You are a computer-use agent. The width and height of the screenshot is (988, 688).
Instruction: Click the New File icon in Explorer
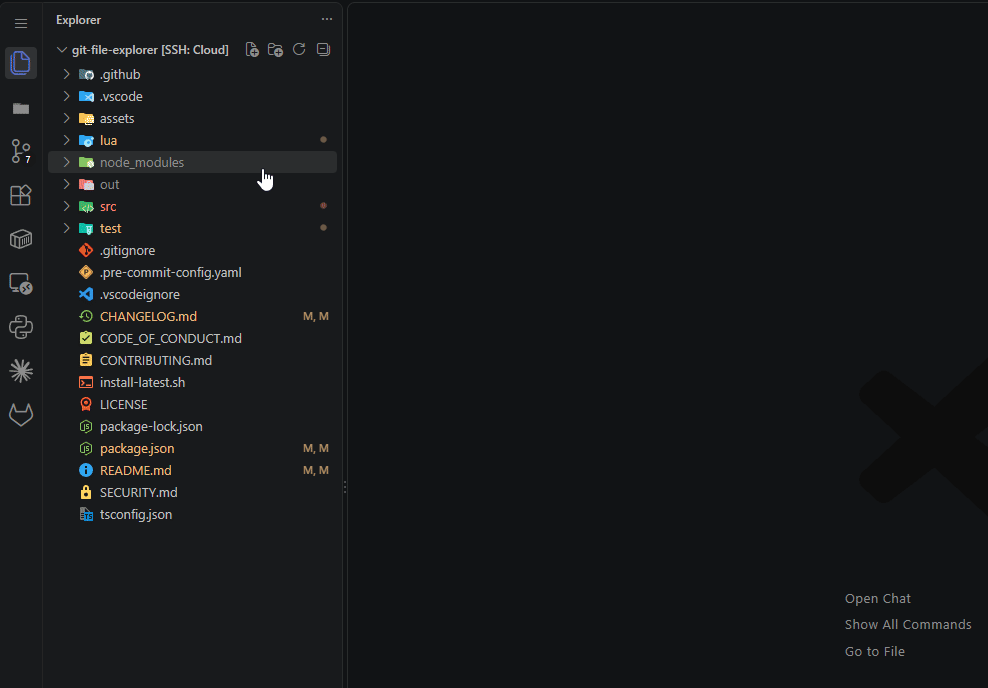click(x=252, y=50)
